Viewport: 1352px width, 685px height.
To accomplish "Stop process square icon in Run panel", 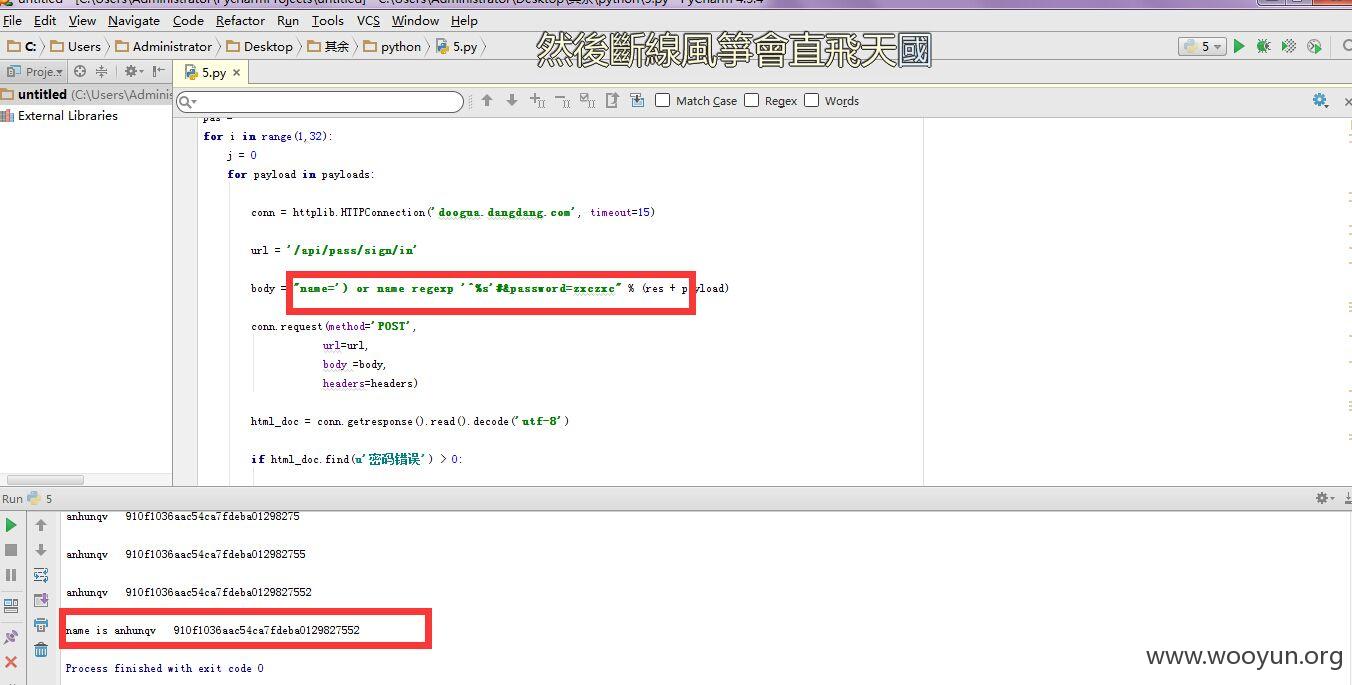I will (11, 550).
